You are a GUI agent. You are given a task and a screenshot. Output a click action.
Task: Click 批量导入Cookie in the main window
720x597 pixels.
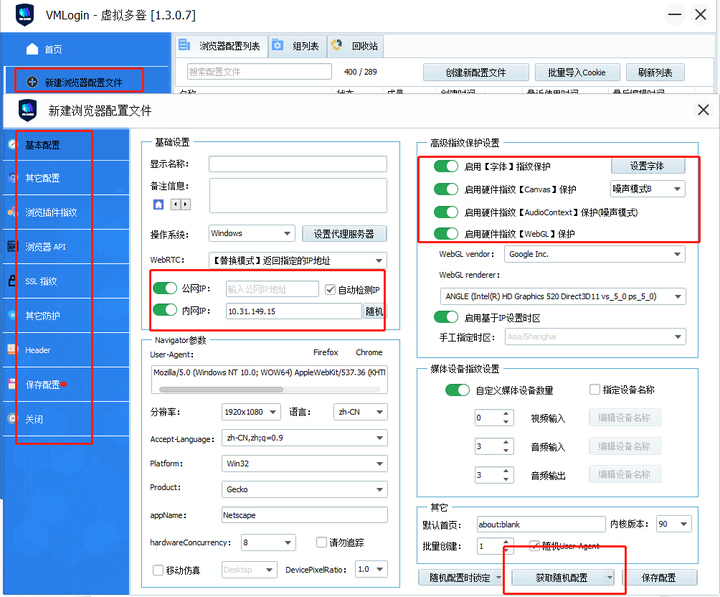click(577, 73)
